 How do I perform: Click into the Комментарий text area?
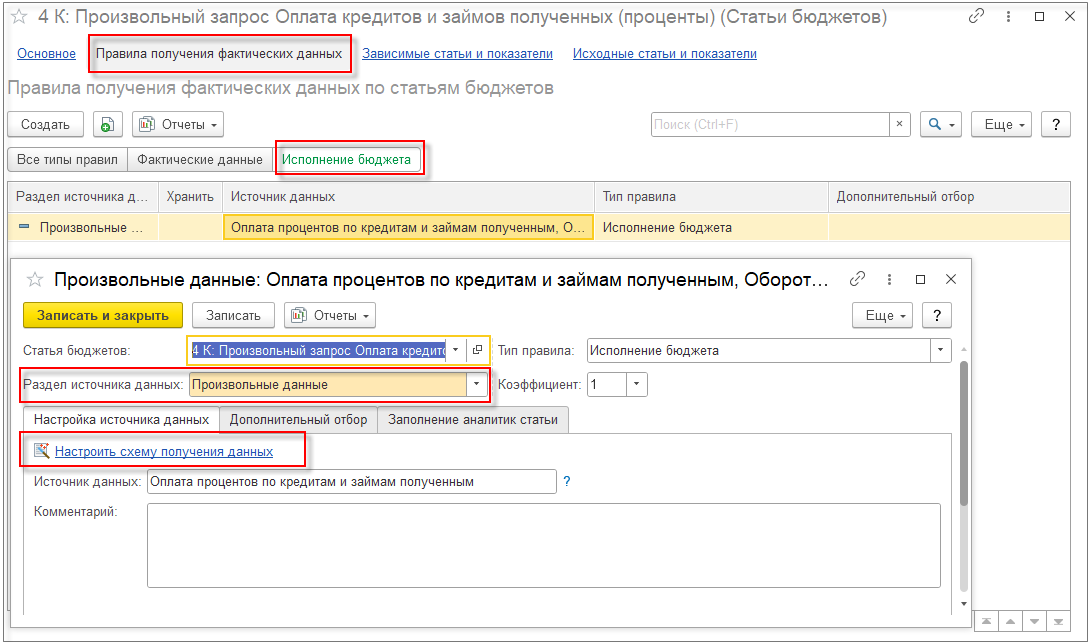click(544, 546)
